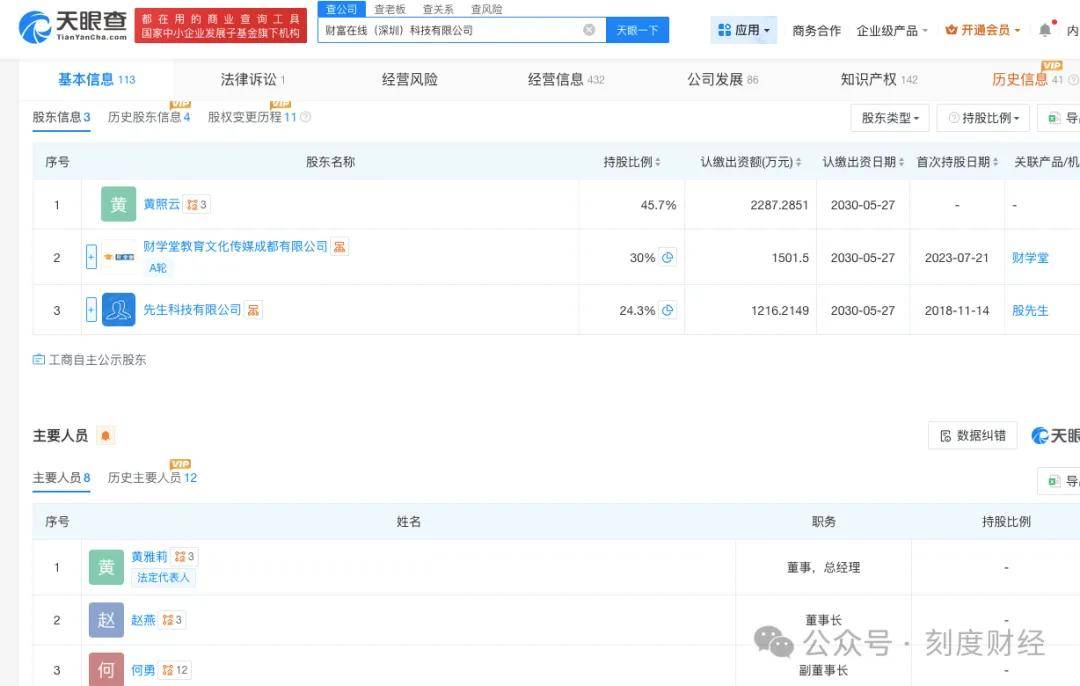
Task: Open 持股比例 filter dropdown
Action: click(x=983, y=118)
